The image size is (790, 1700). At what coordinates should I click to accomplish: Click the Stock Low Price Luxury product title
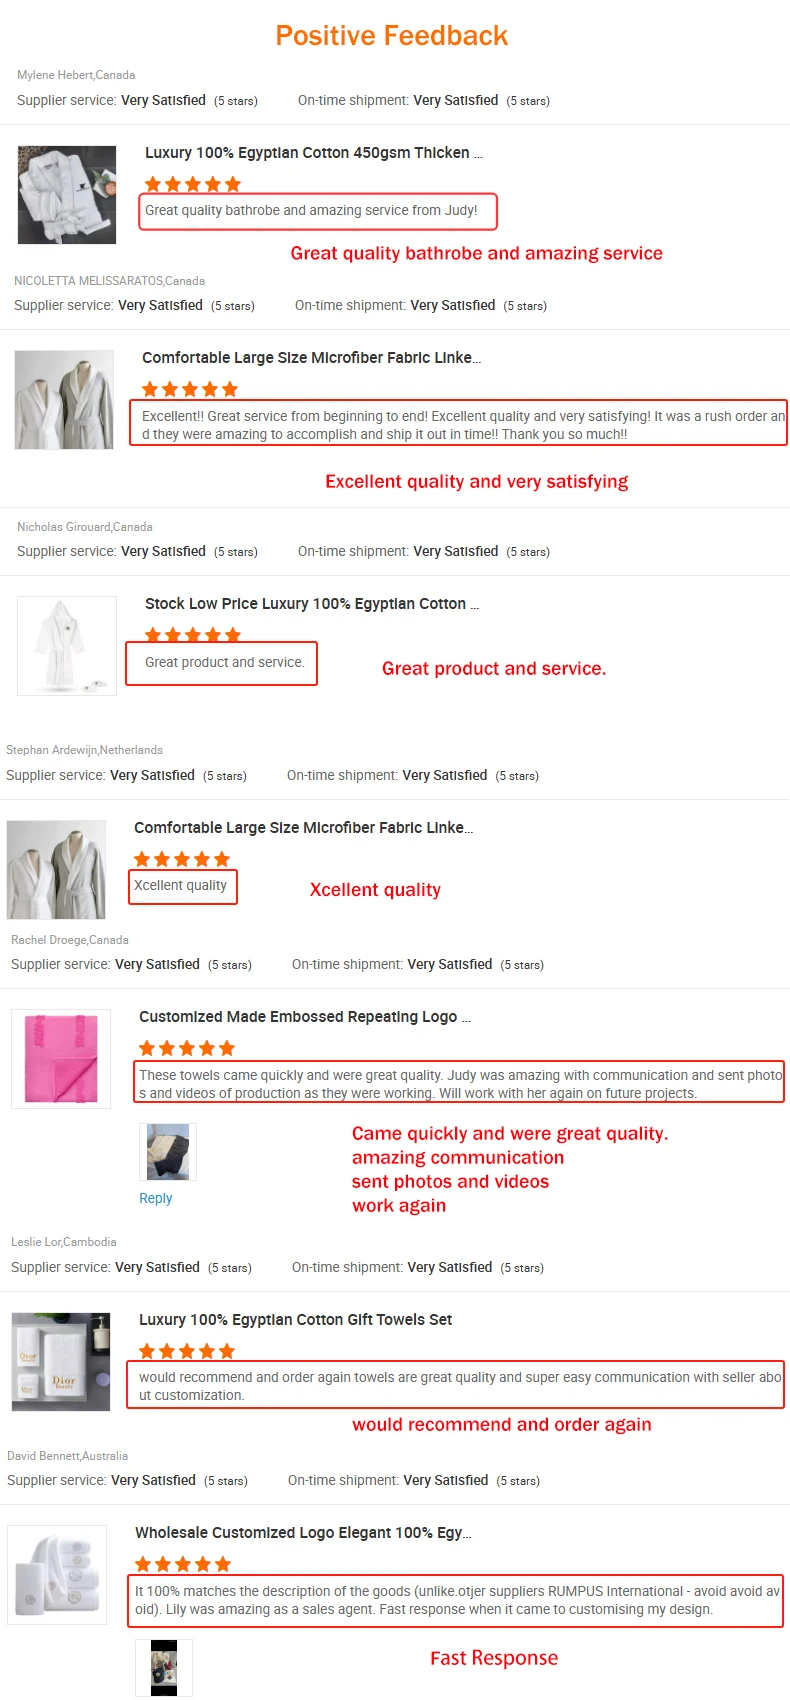coord(311,604)
